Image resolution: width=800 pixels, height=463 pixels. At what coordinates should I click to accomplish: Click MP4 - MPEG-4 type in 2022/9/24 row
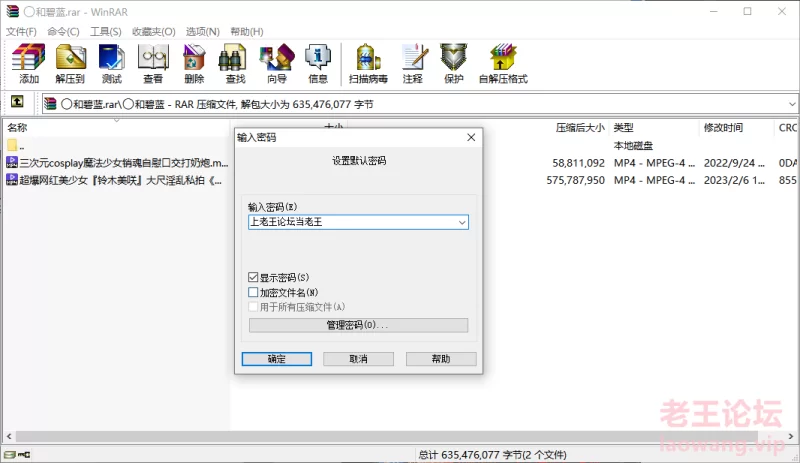[654, 163]
